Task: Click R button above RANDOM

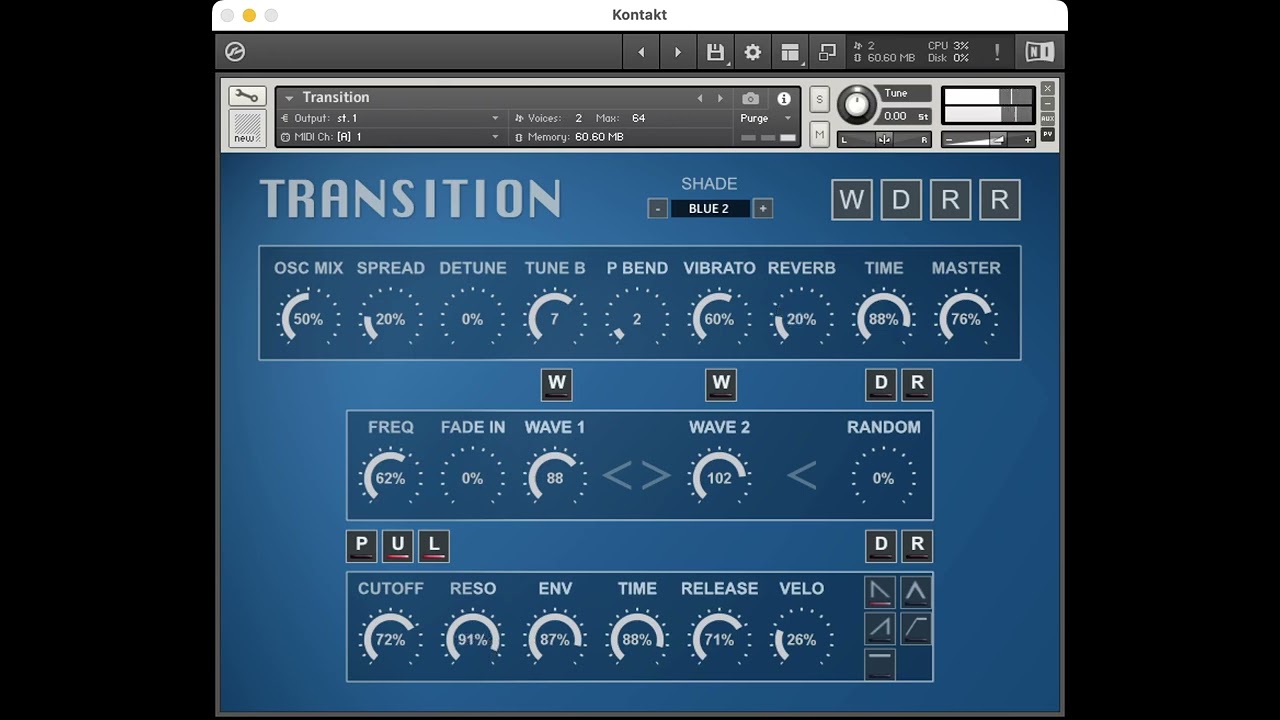Action: (x=917, y=384)
